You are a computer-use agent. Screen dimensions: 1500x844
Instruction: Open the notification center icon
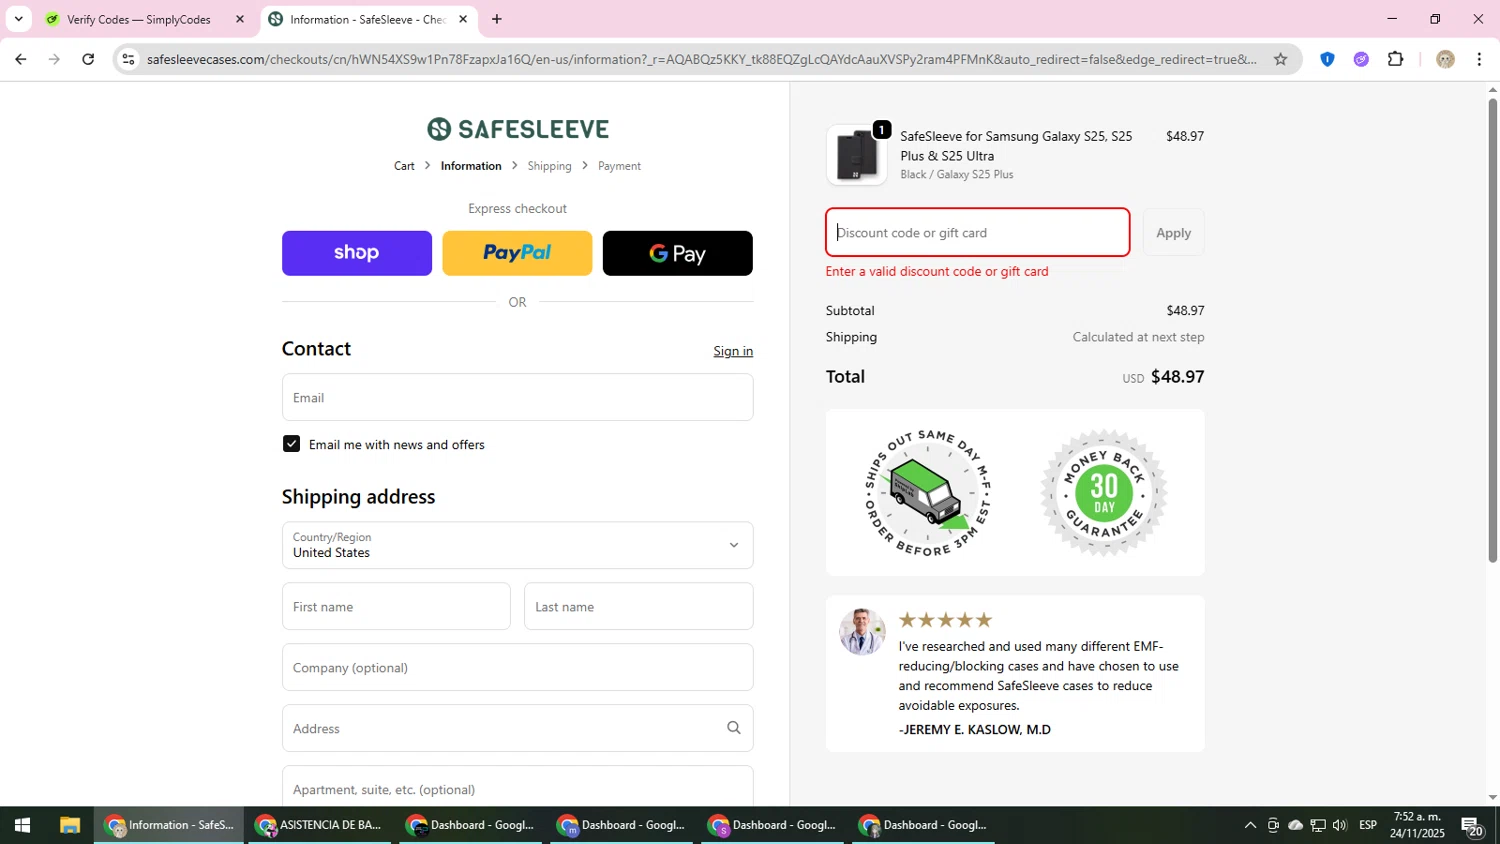pyautogui.click(x=1472, y=825)
